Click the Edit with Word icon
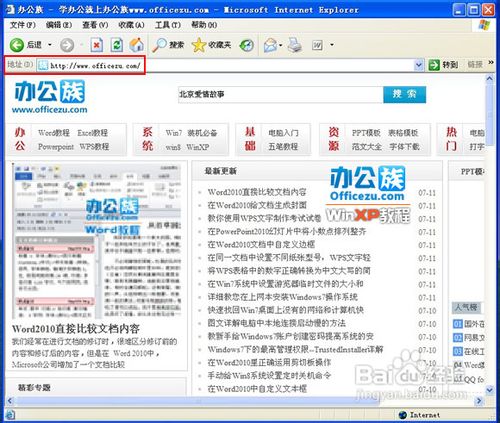 pos(317,45)
